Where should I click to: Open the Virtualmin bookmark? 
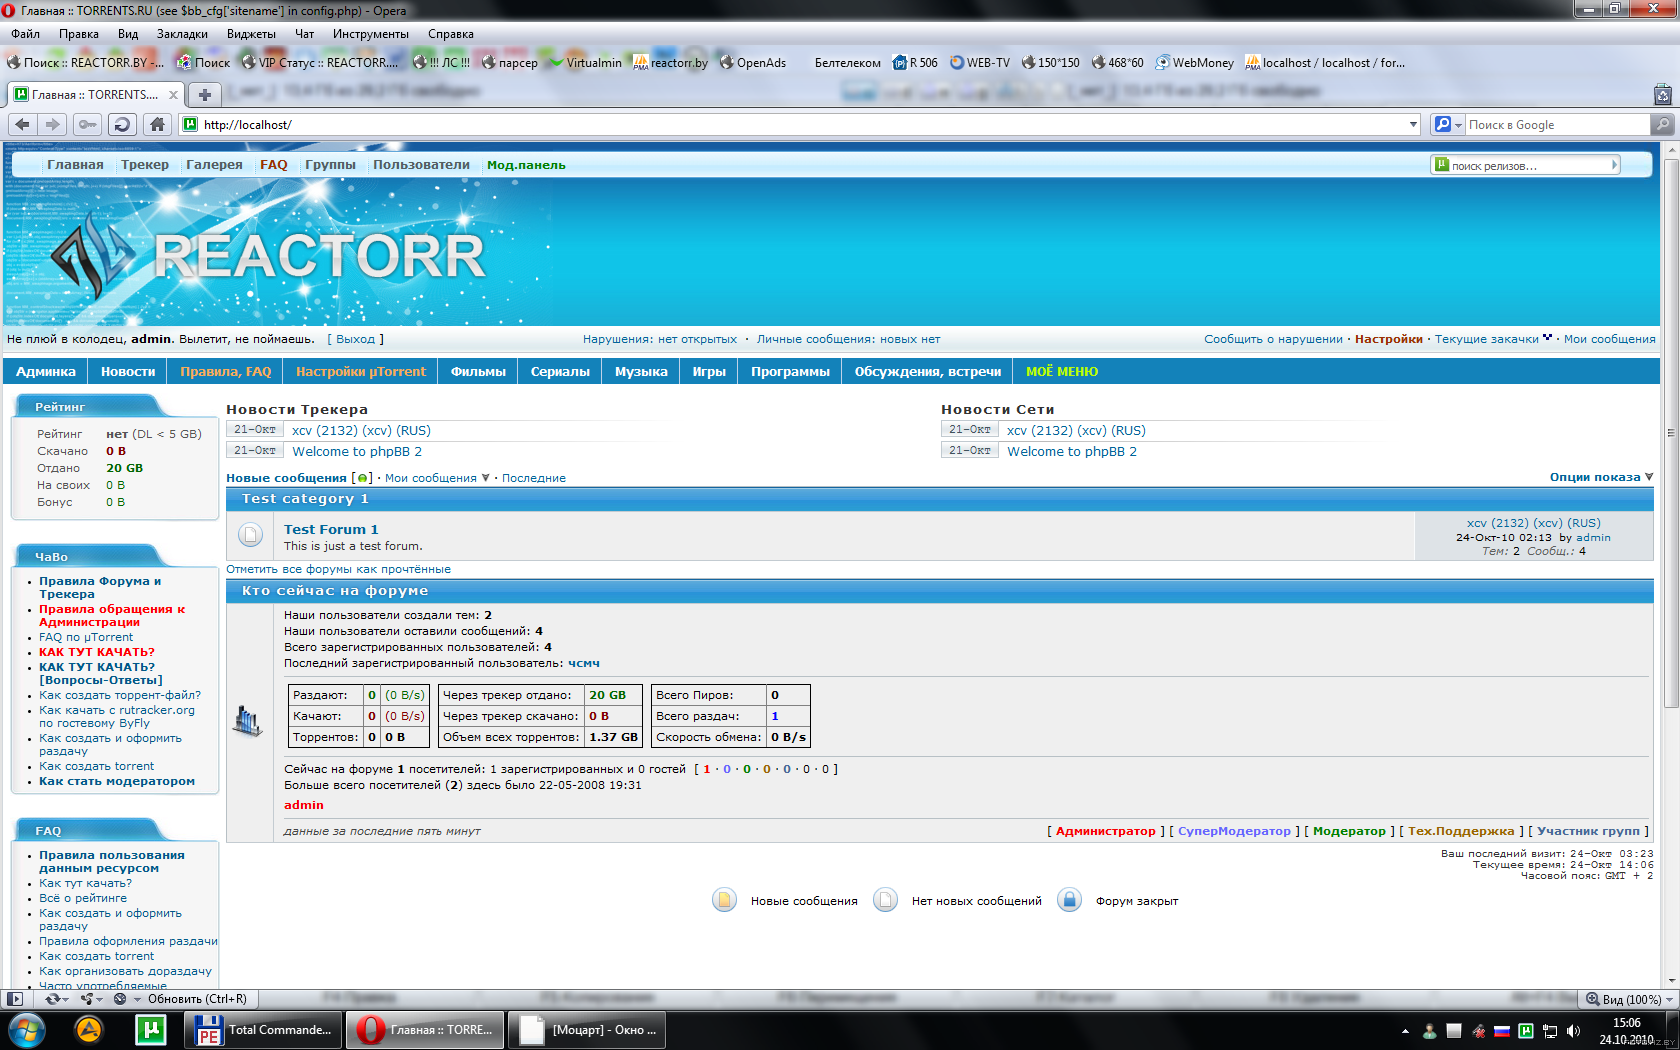point(585,62)
